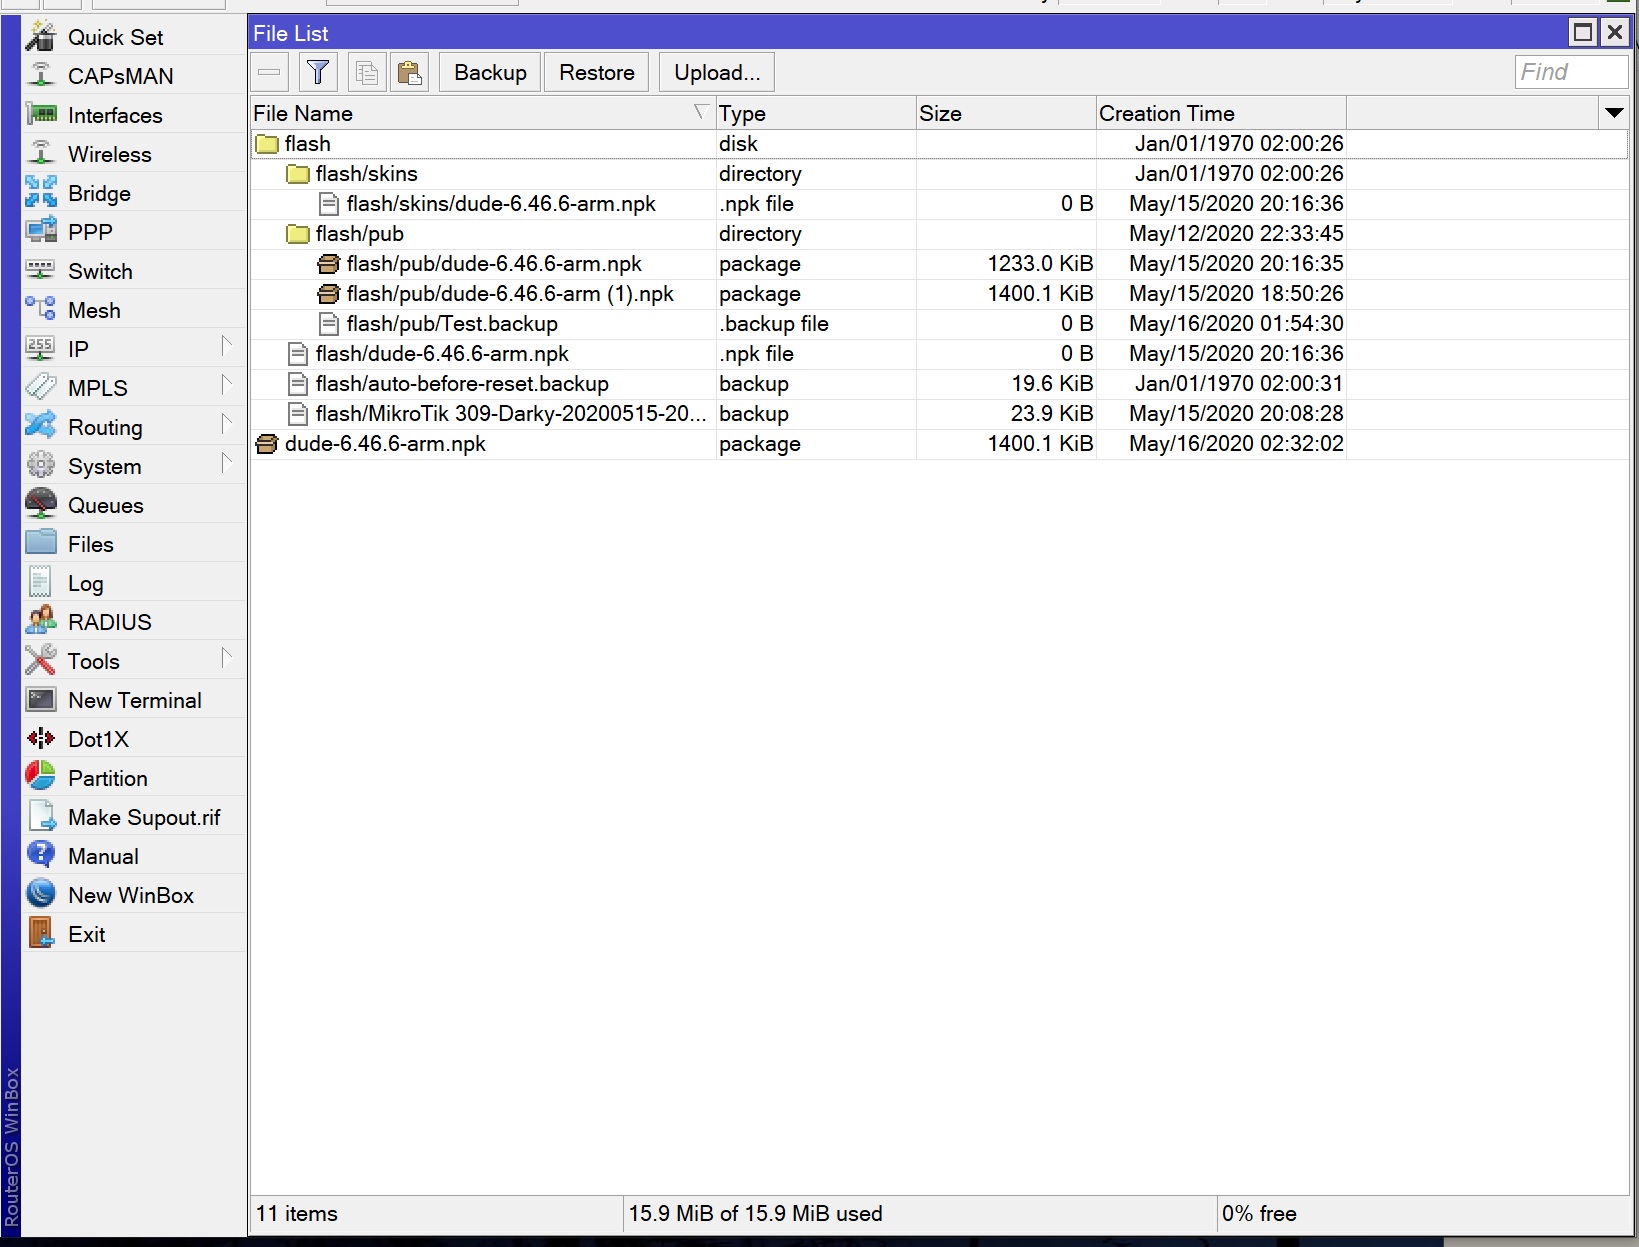Viewport: 1639px width, 1247px height.
Task: Click the Wireless icon
Action: (x=41, y=154)
